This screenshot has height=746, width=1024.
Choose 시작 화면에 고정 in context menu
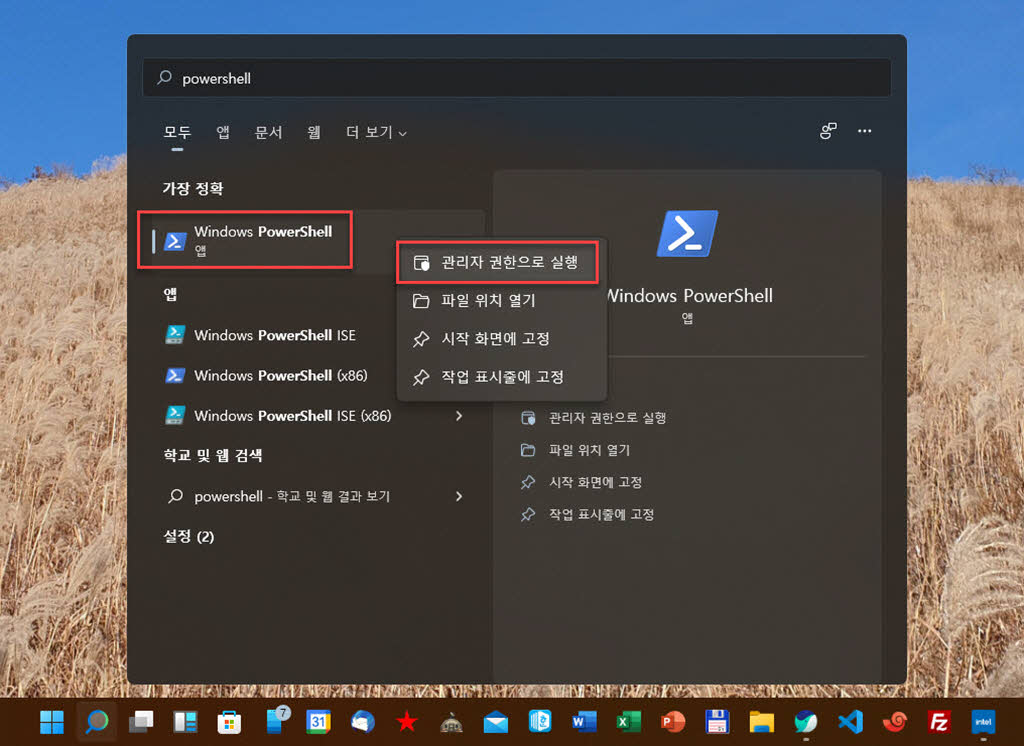[x=501, y=338]
